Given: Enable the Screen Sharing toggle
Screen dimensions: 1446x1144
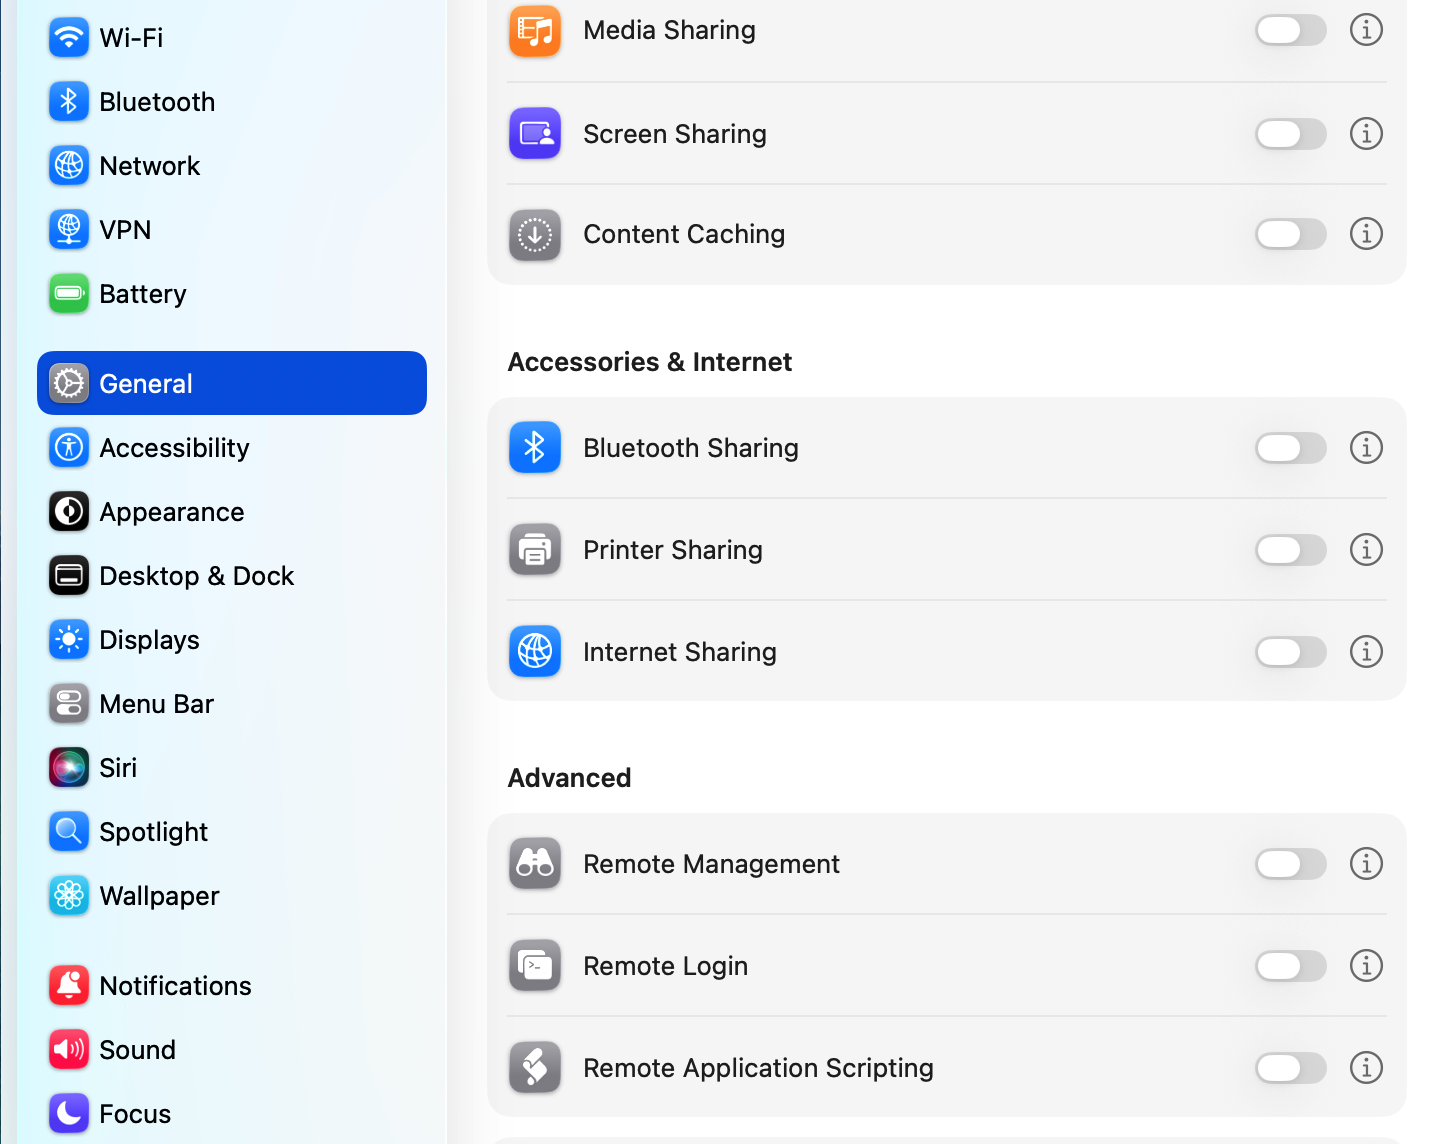Looking at the screenshot, I should click(1290, 134).
